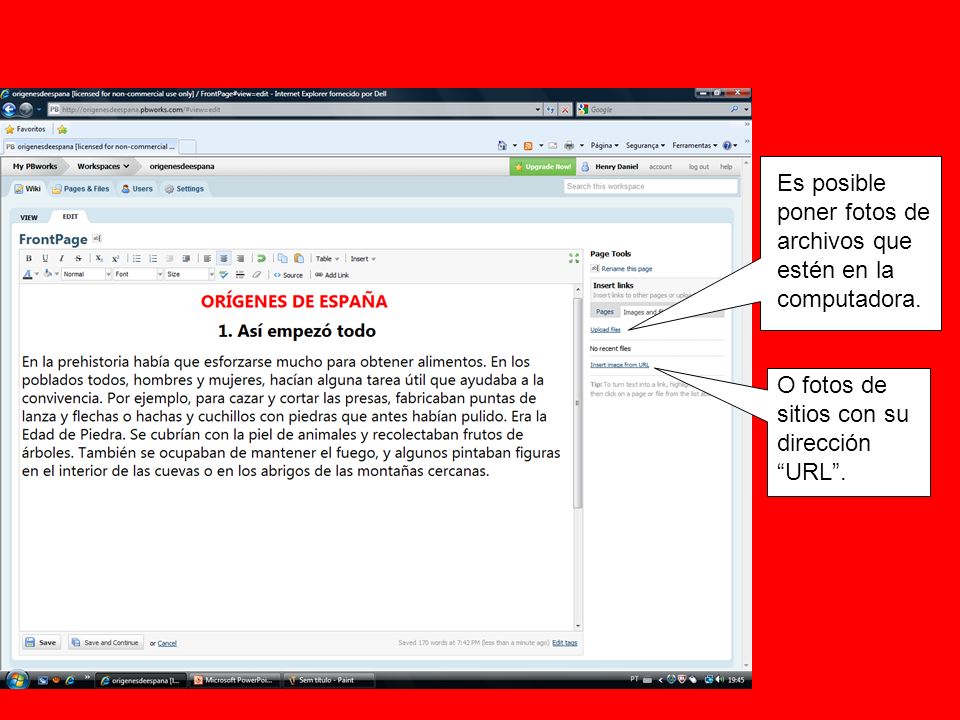The width and height of the screenshot is (960, 720).
Task: Open the Size dropdown
Action: tap(190, 274)
